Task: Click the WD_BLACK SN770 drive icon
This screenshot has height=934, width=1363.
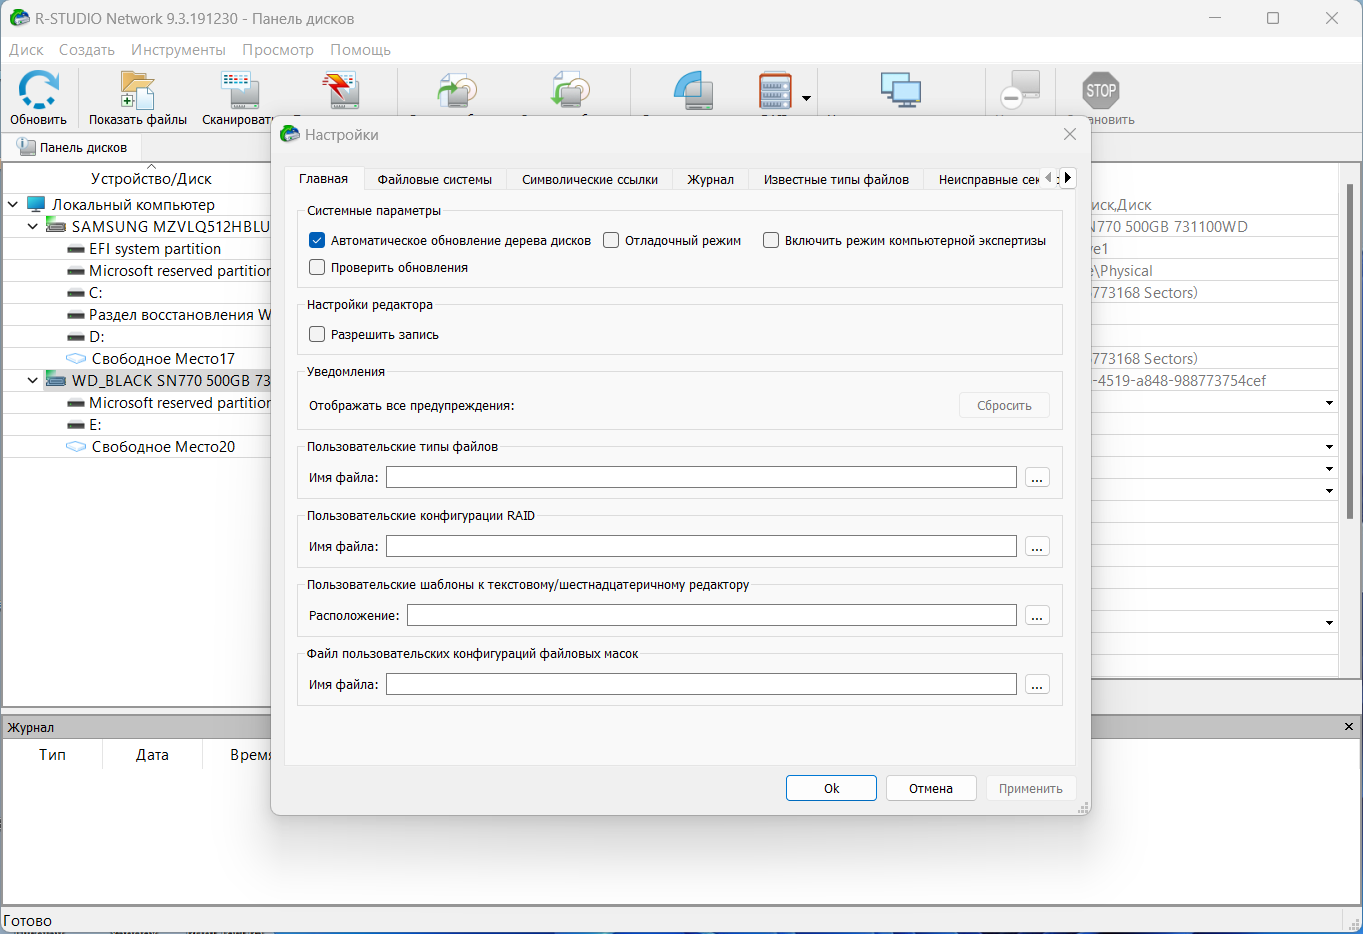Action: pyautogui.click(x=56, y=380)
